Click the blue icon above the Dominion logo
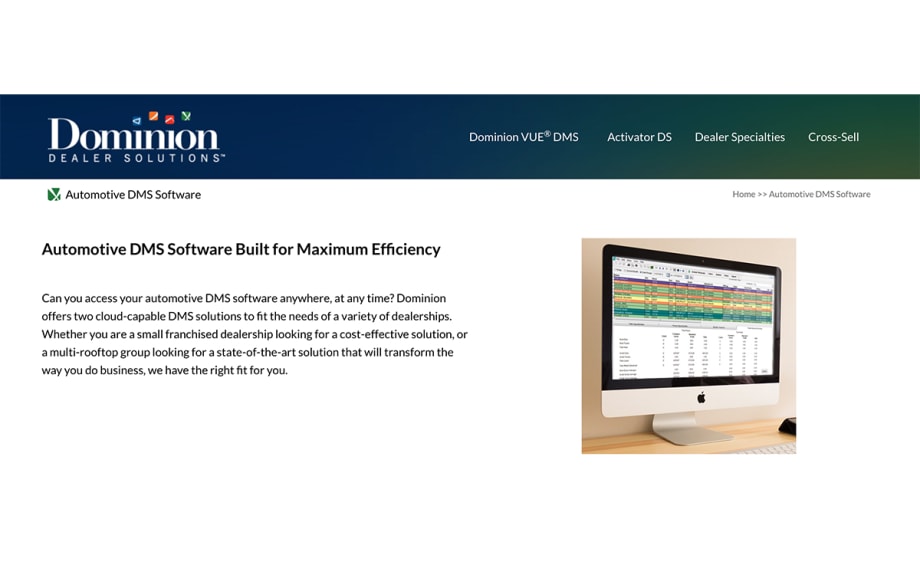 137,121
